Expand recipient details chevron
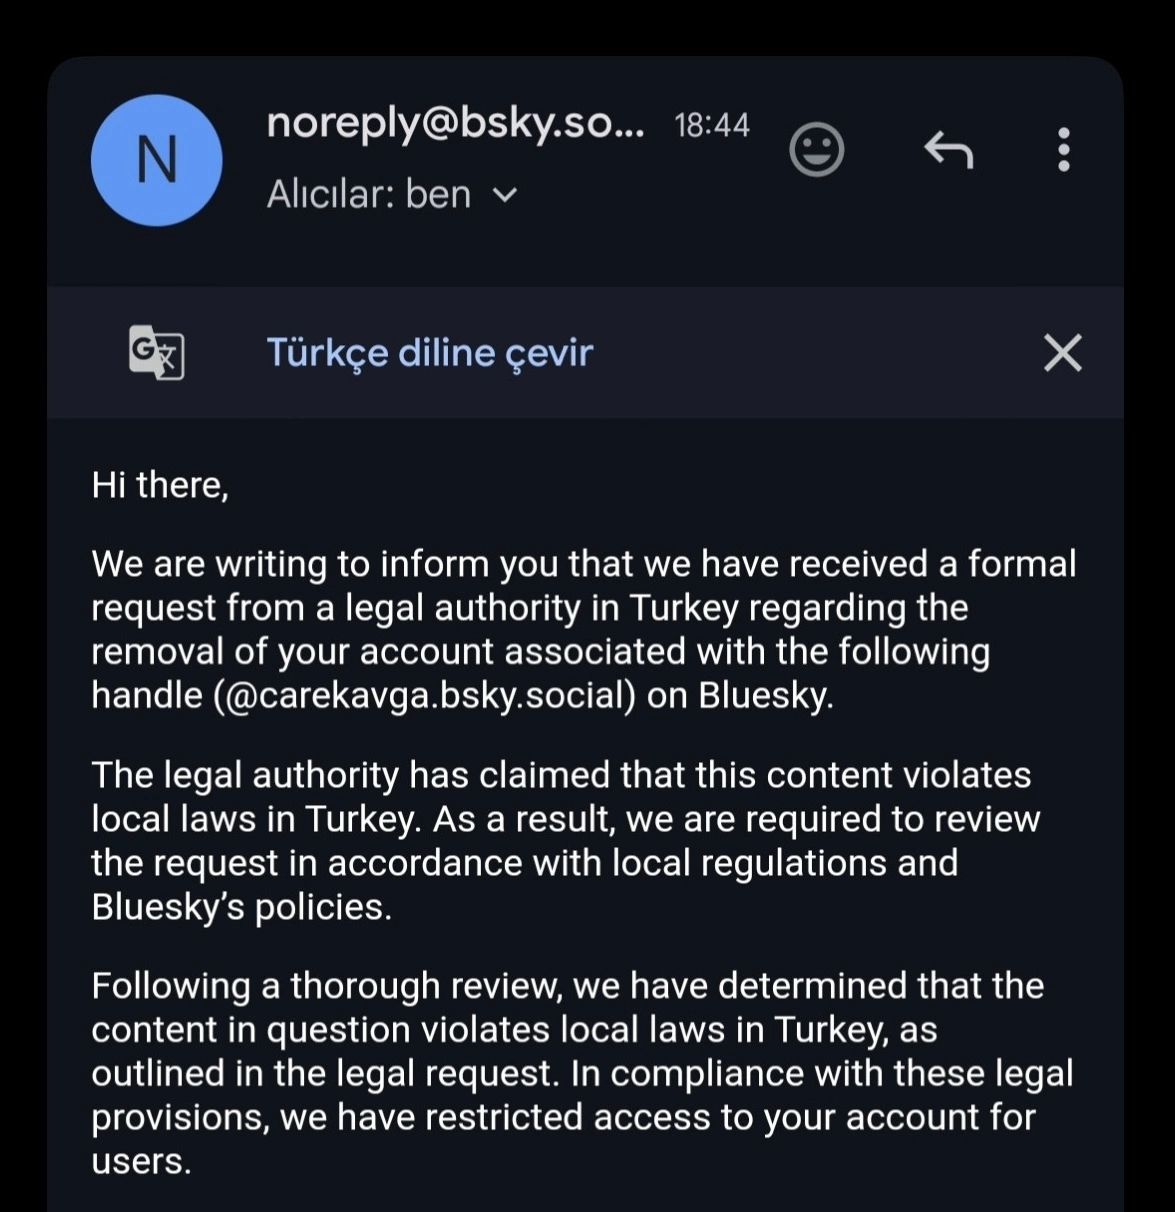This screenshot has height=1212, width=1175. [x=506, y=195]
